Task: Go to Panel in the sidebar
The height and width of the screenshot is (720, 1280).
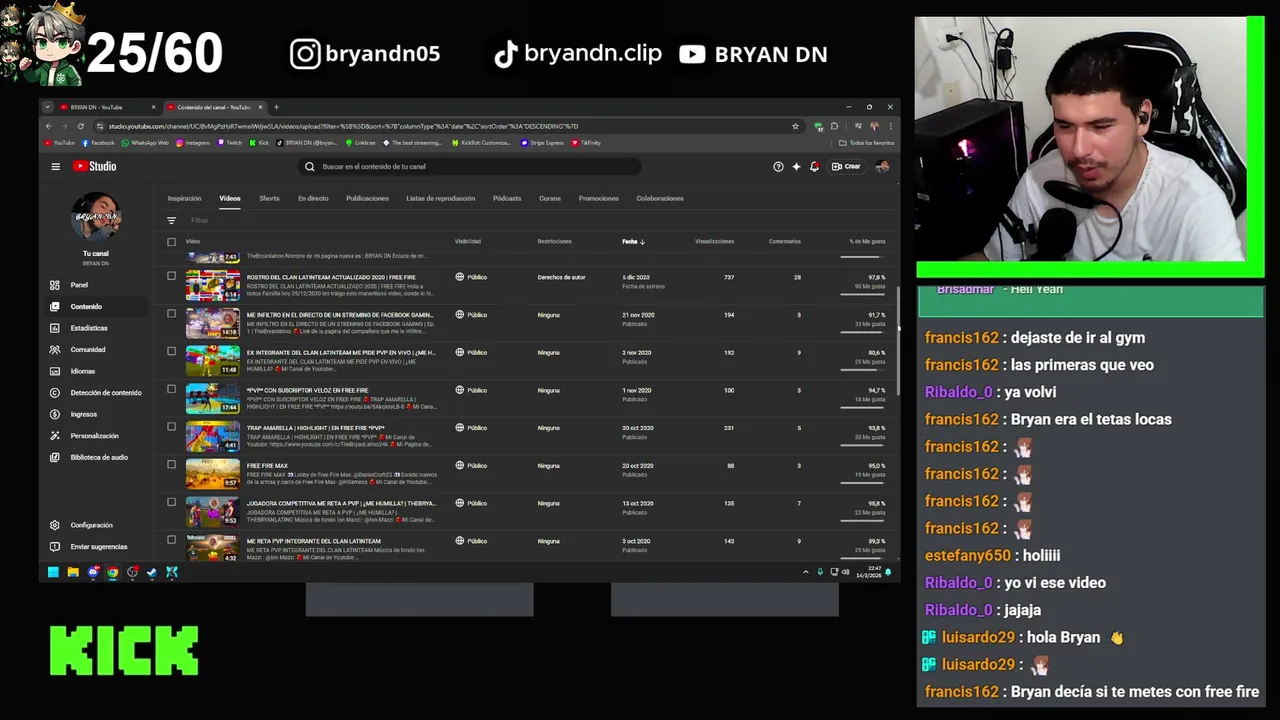Action: tap(79, 285)
